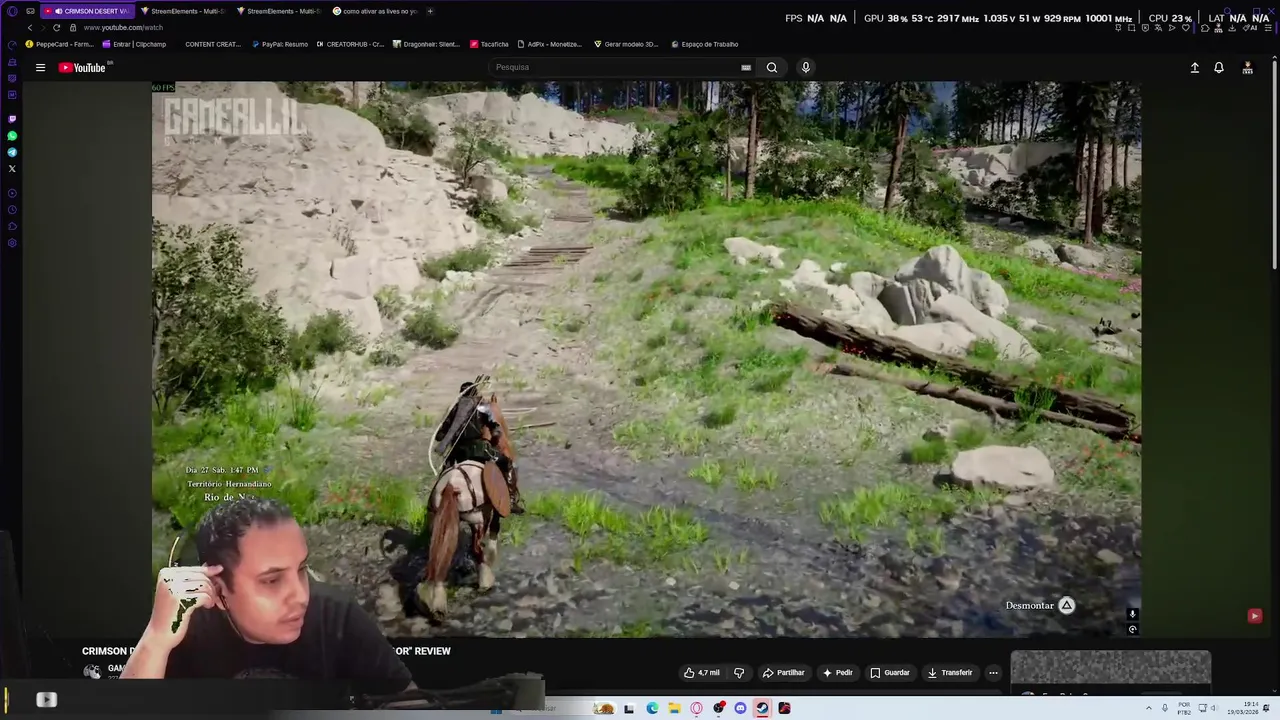Open more actions three-dot menu
This screenshot has height=720, width=1280.
993,673
